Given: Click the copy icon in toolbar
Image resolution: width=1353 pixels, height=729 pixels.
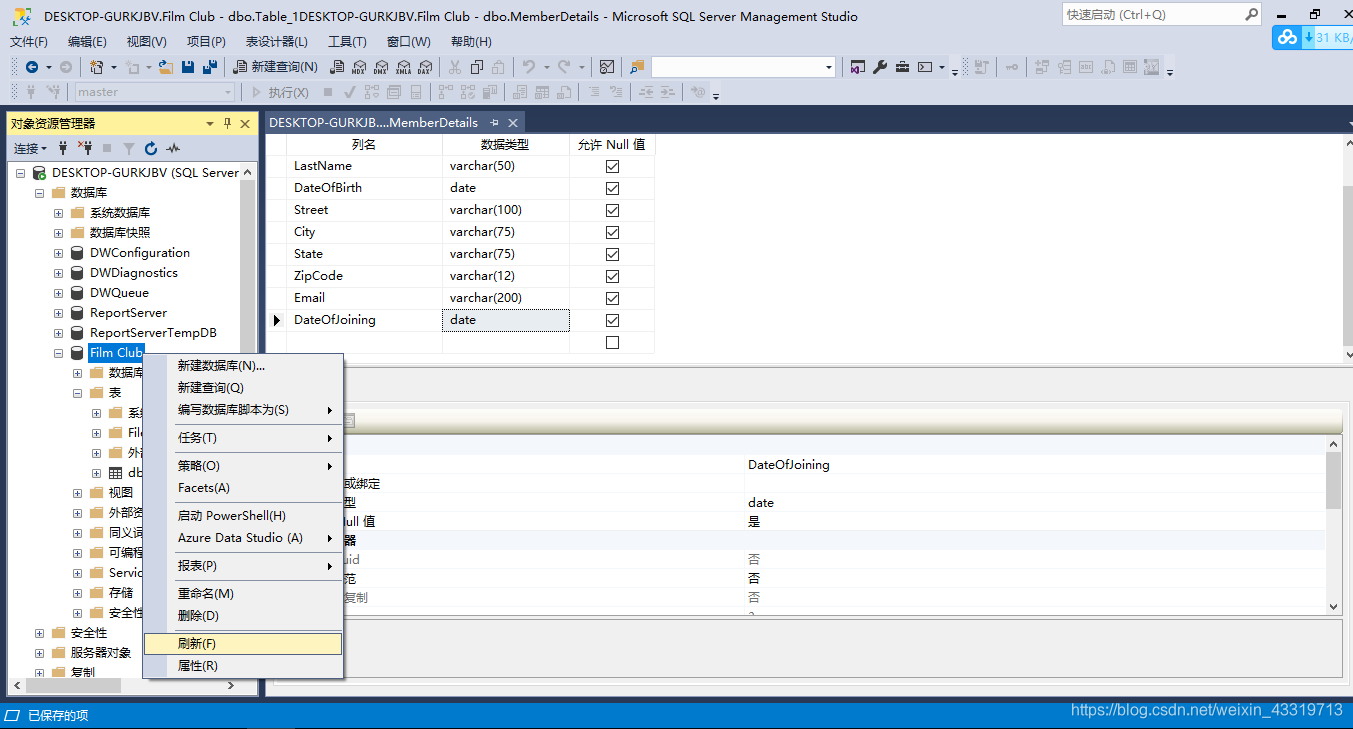Looking at the screenshot, I should [476, 67].
